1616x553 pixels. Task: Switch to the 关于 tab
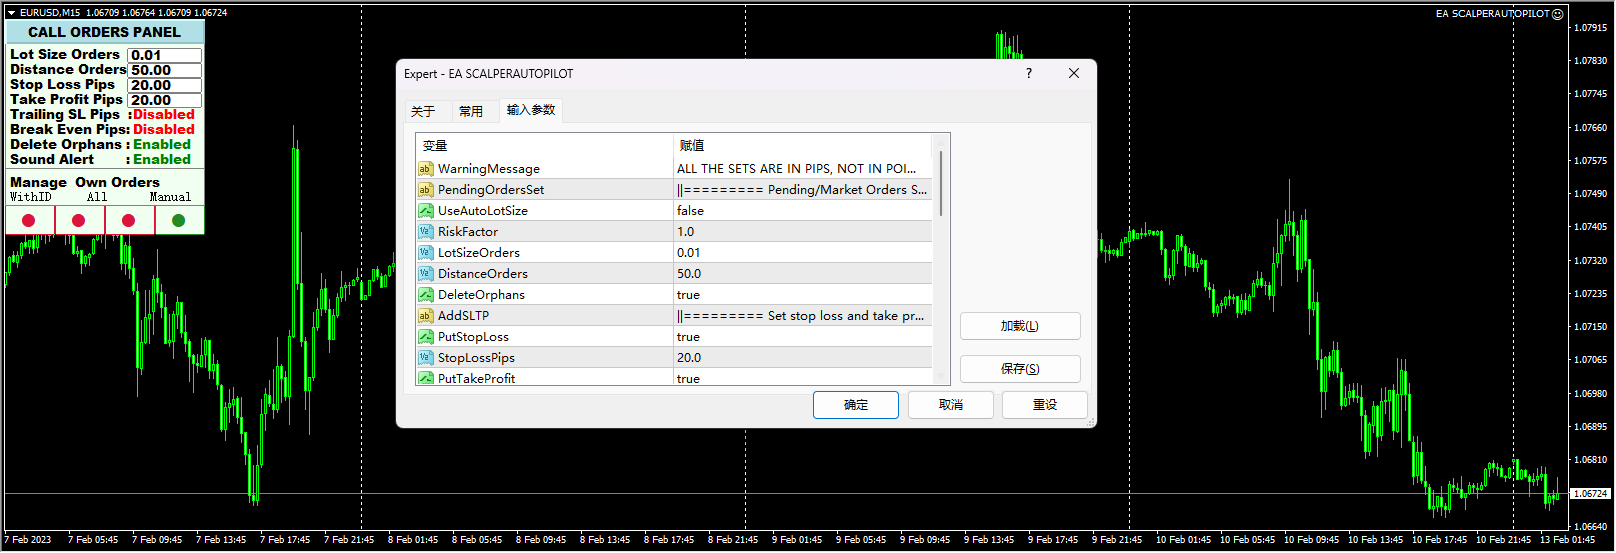click(x=423, y=111)
